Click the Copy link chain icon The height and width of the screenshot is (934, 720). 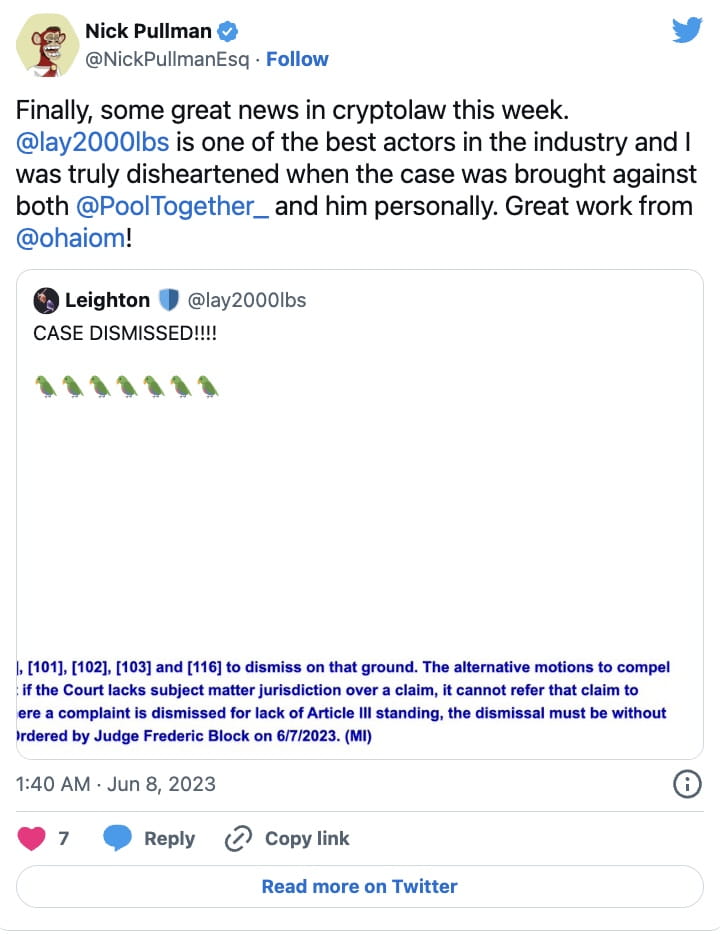(239, 838)
